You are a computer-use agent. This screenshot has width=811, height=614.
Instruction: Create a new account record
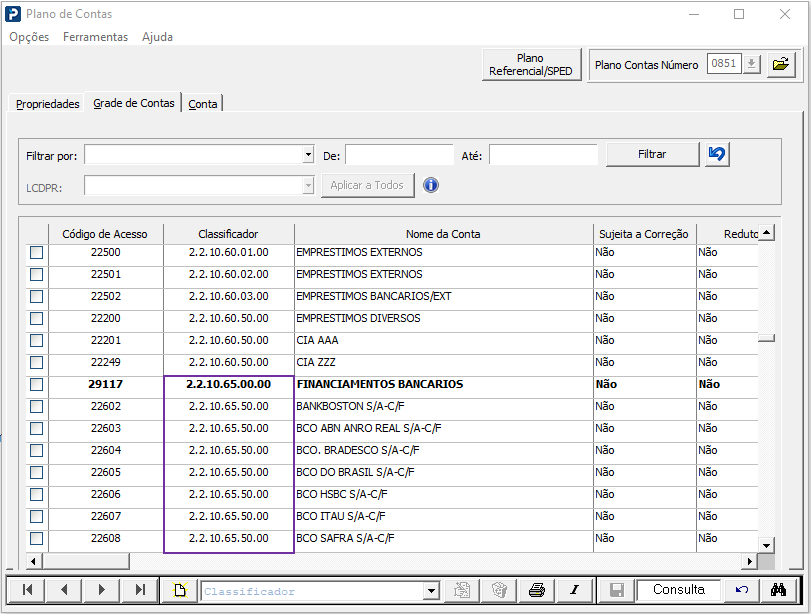179,590
